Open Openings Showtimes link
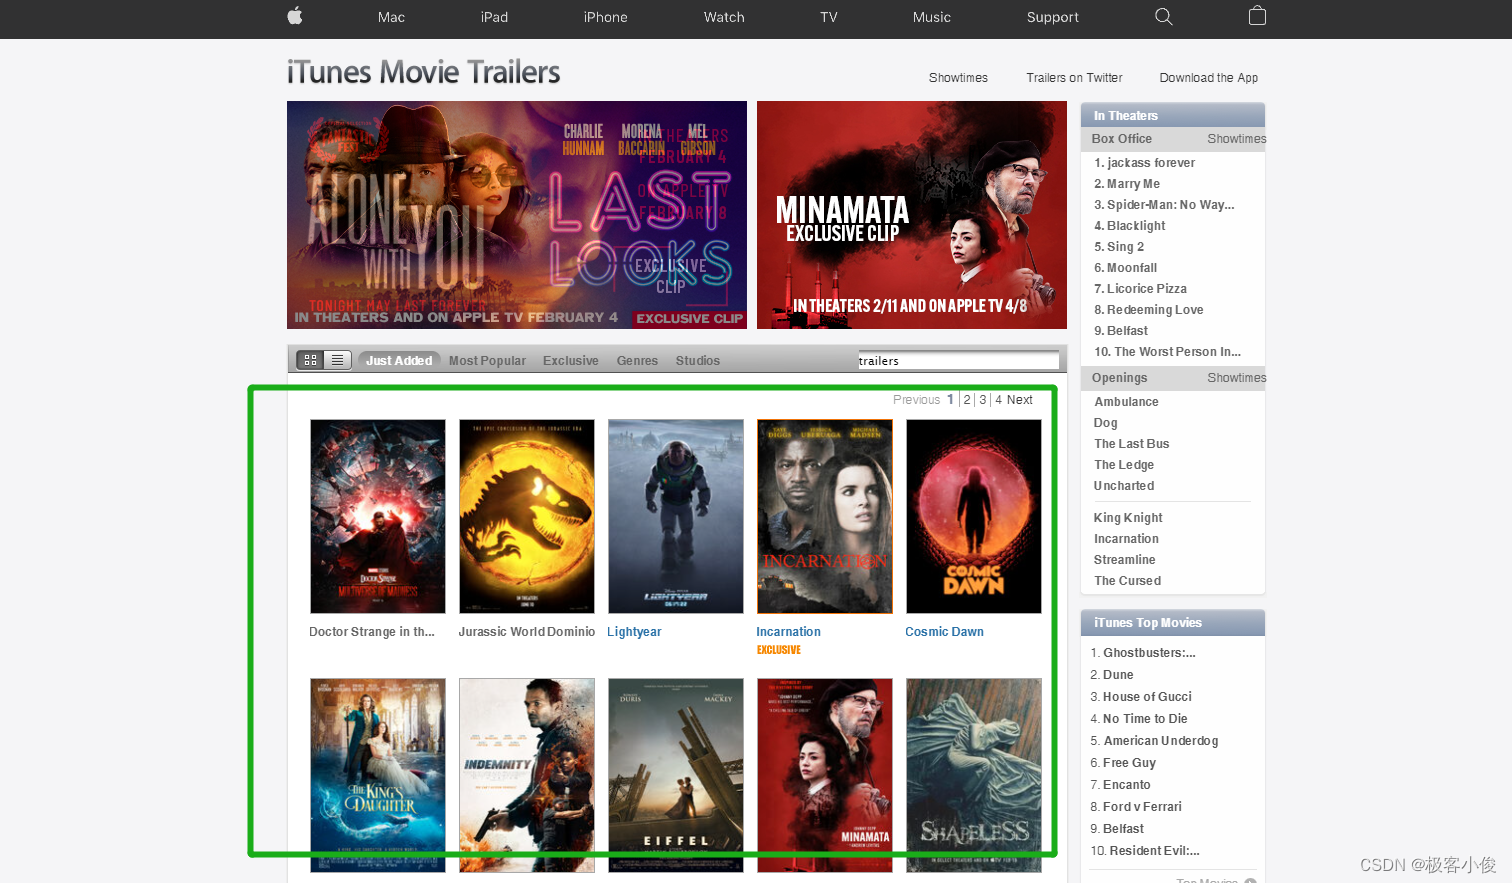The width and height of the screenshot is (1512, 883). tap(1236, 378)
